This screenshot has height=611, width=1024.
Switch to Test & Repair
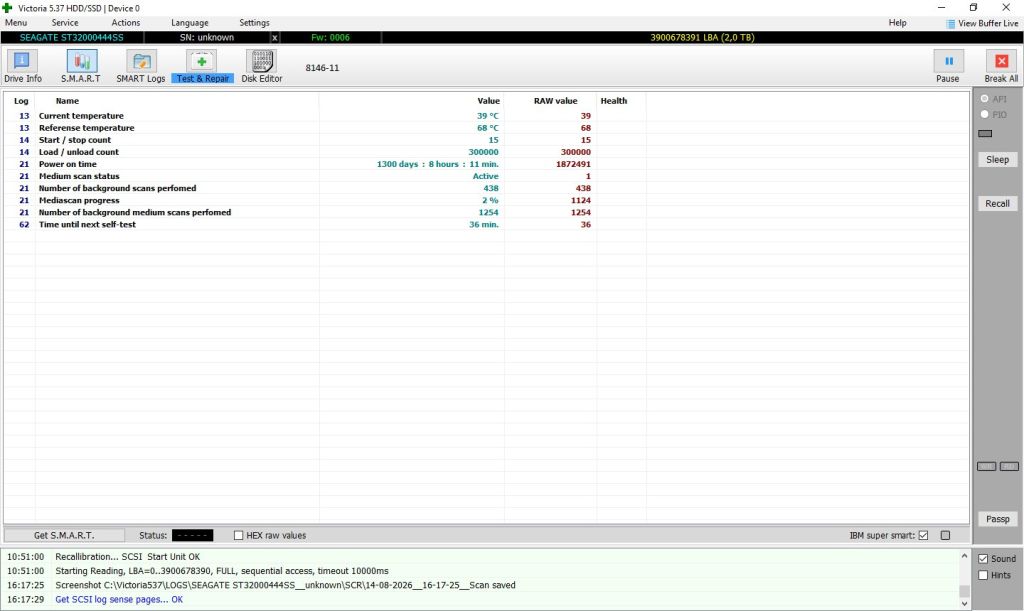(x=202, y=67)
